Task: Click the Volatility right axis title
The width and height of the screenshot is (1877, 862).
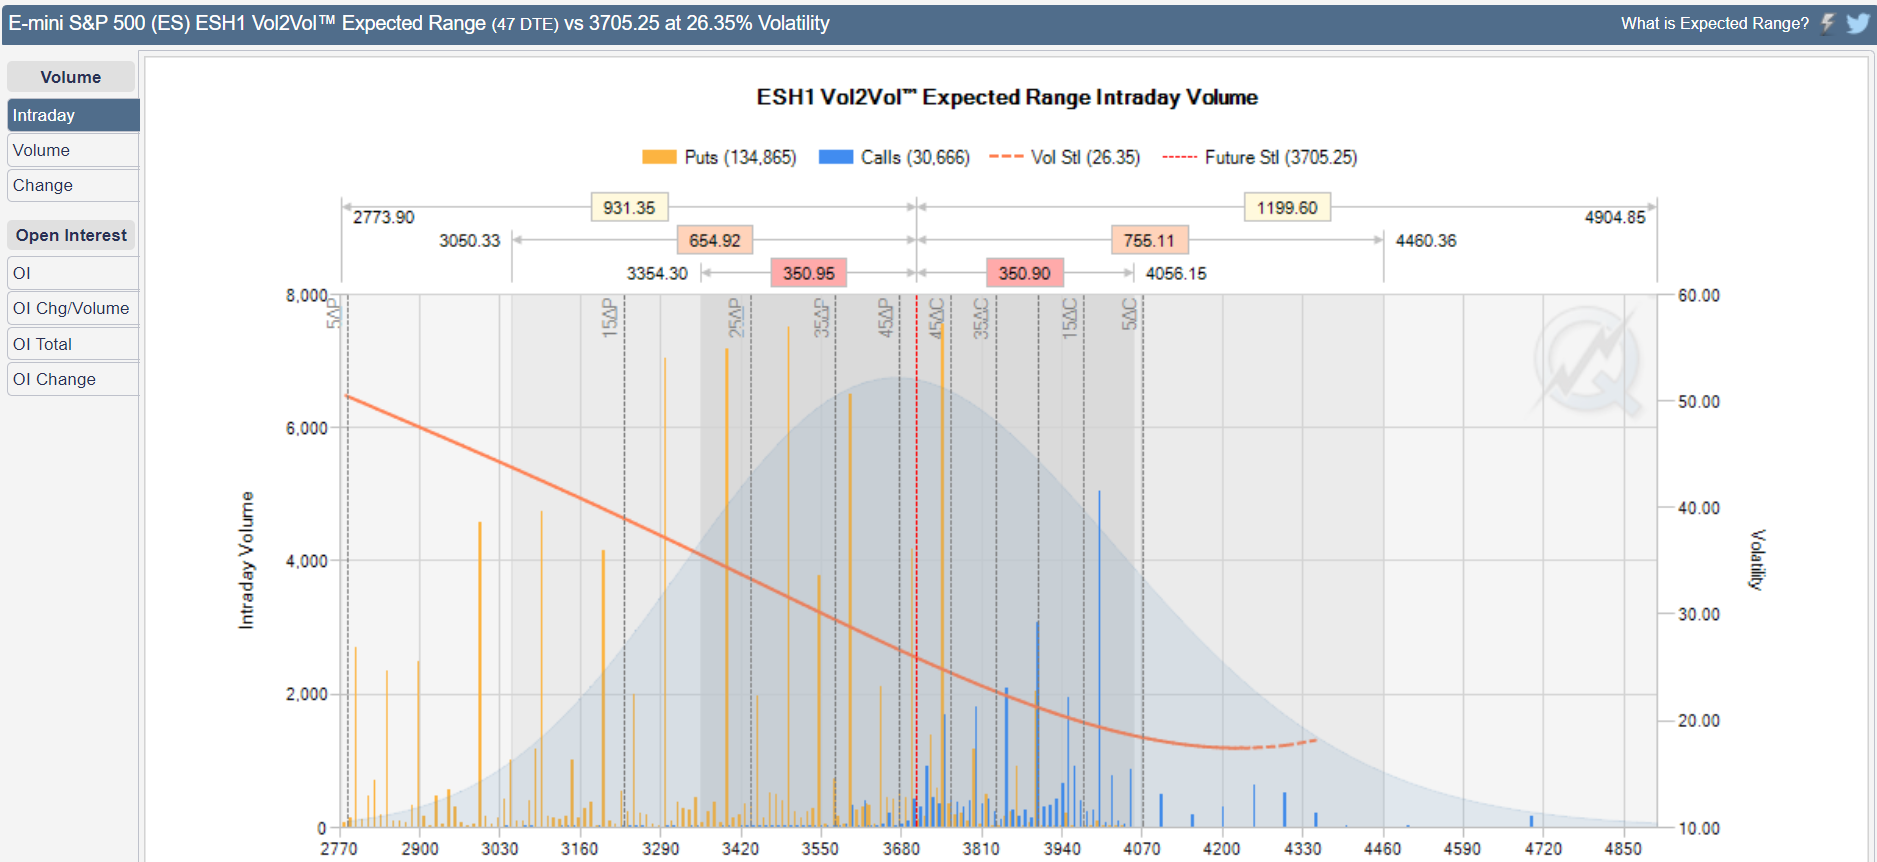Action: pos(1757,560)
